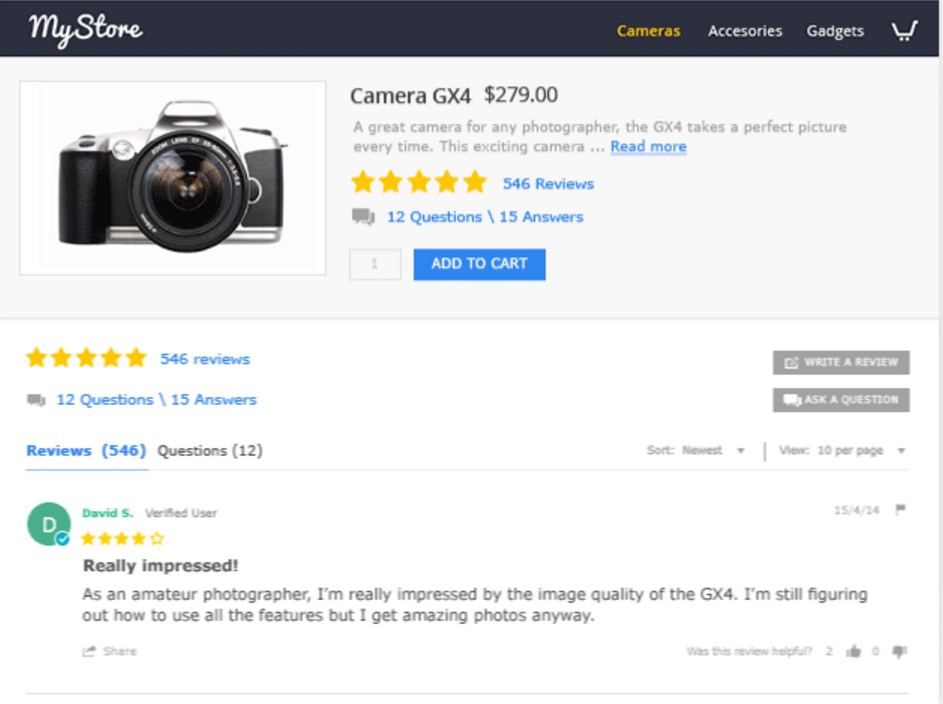Click the Read more link

point(648,147)
